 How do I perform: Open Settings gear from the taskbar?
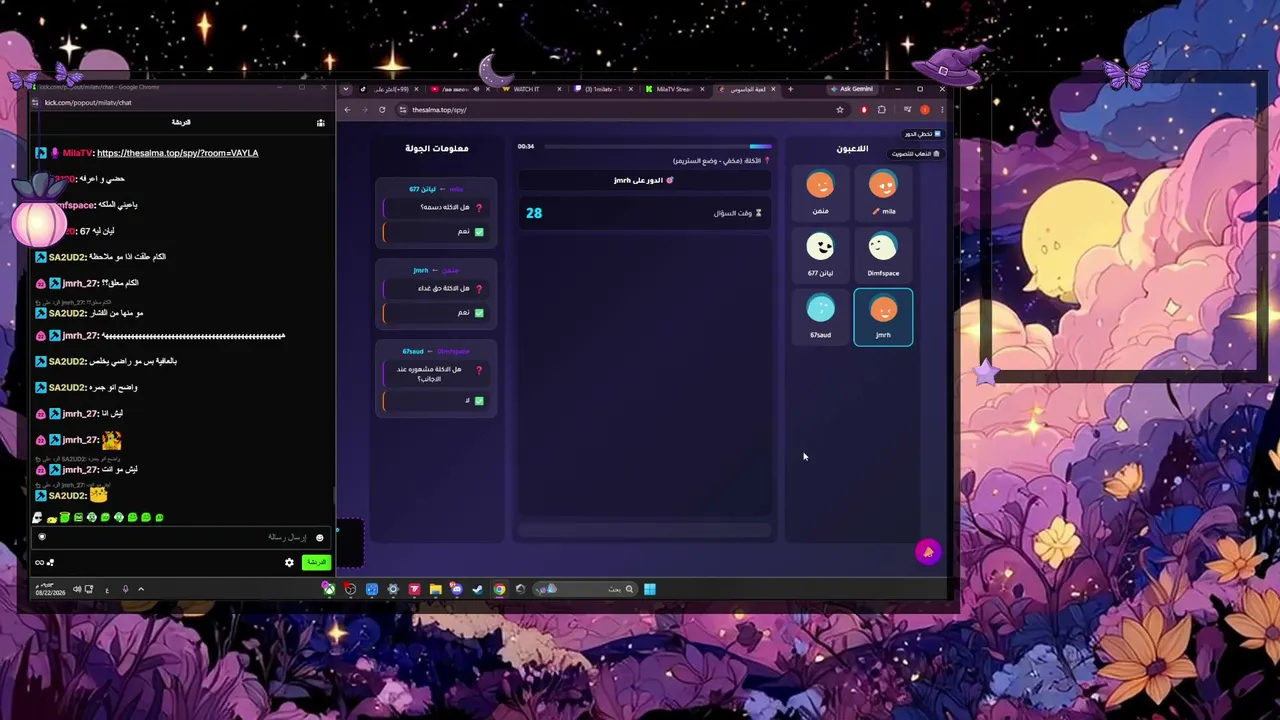coord(393,589)
